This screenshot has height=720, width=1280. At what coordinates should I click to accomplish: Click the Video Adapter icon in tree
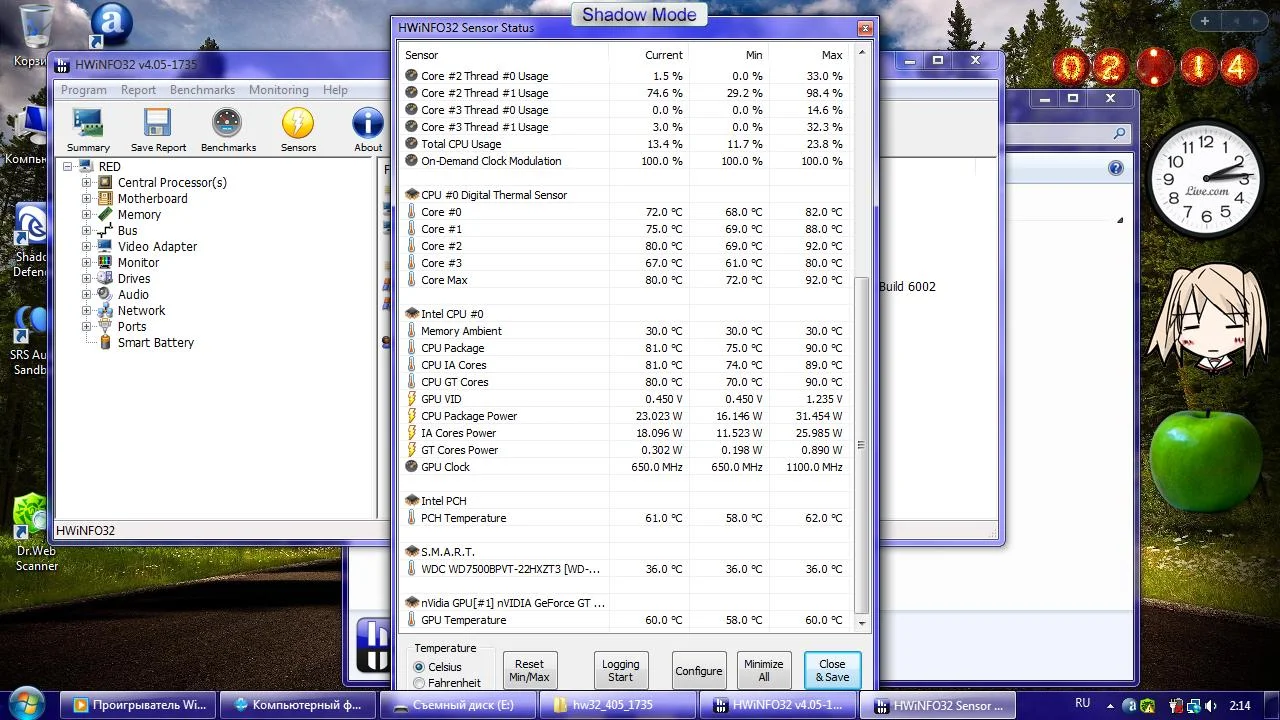click(105, 247)
